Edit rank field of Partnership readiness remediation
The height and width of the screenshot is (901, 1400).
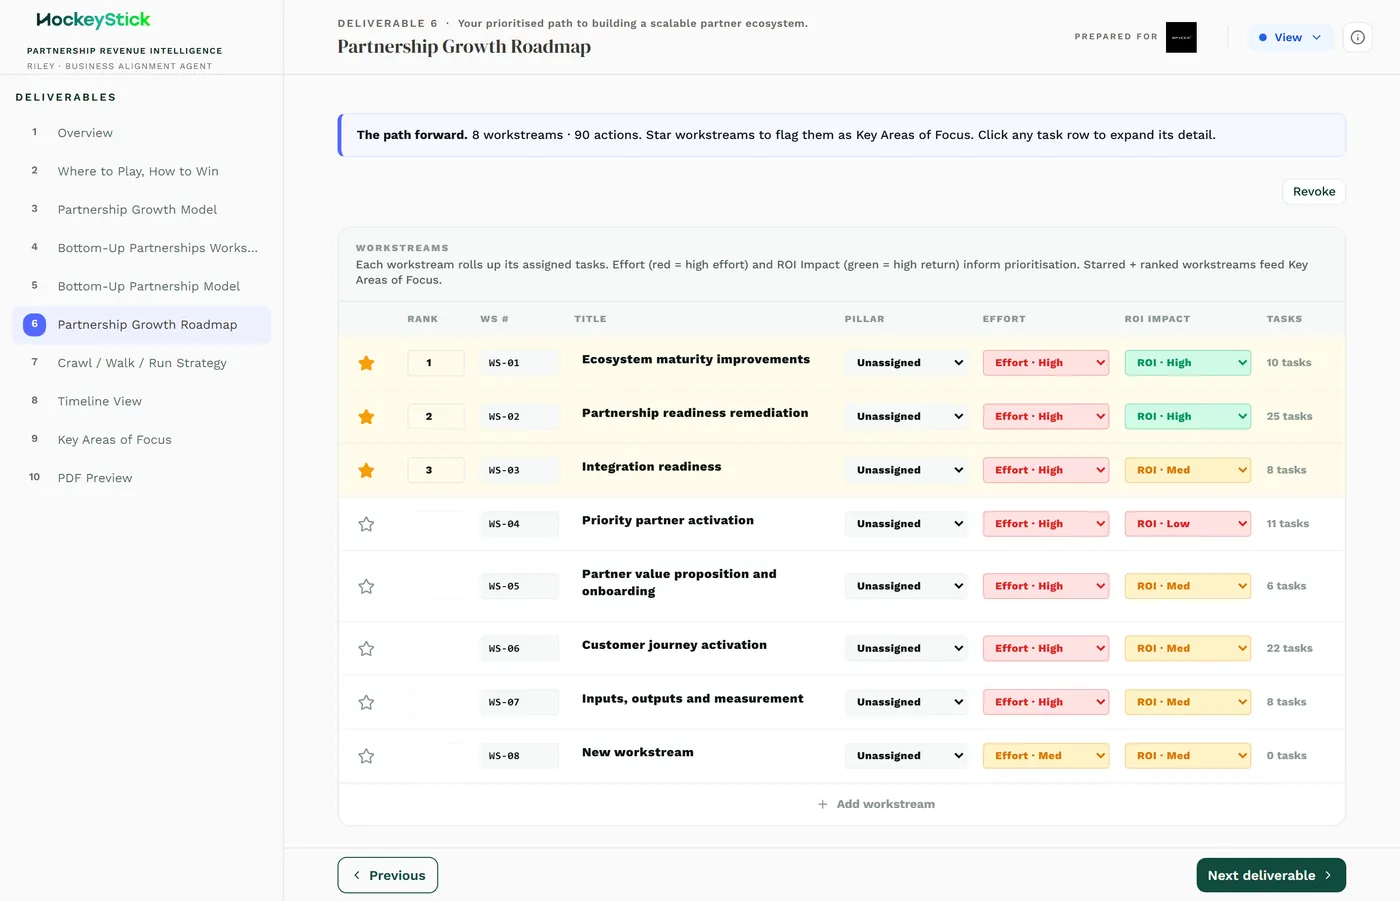coord(436,416)
